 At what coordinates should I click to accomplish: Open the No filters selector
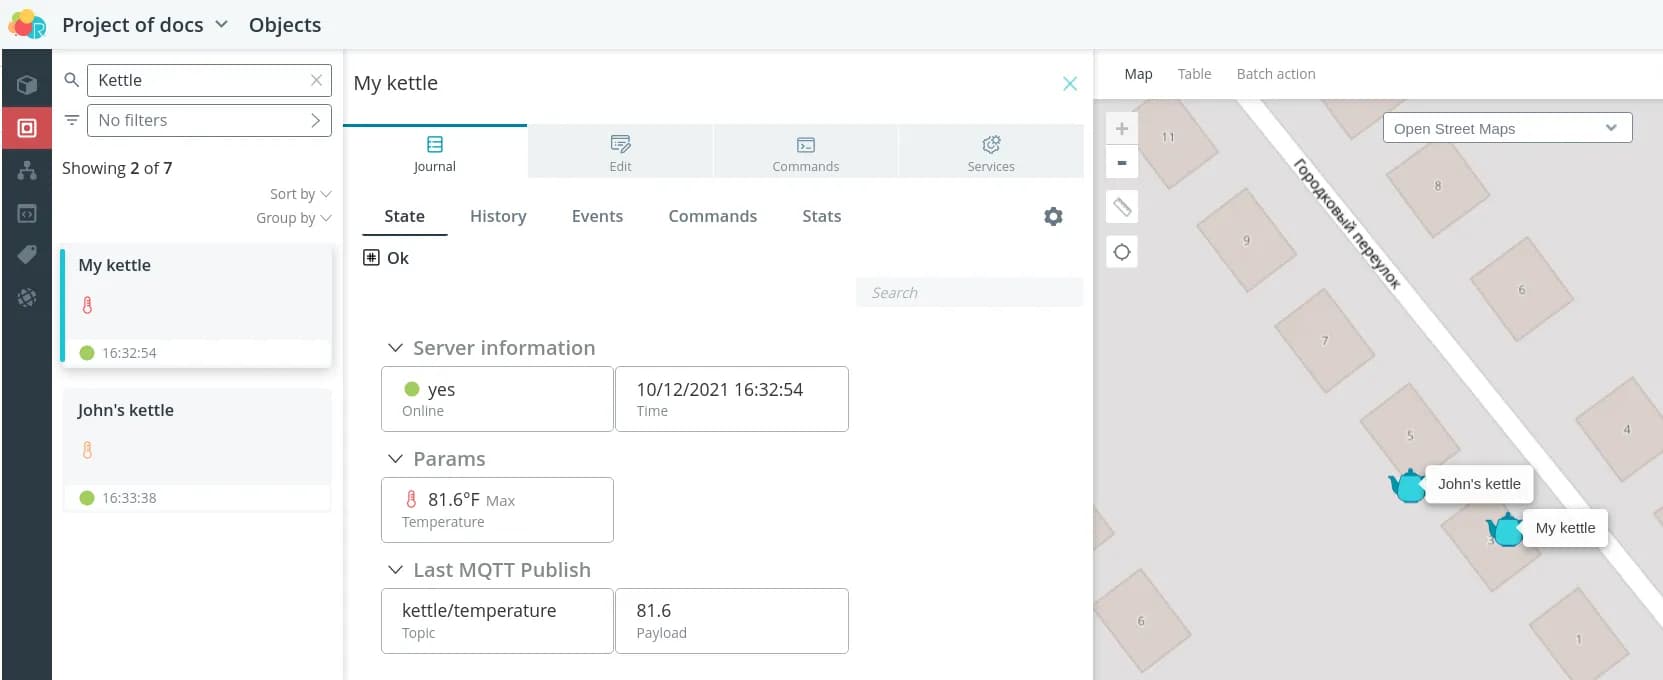[x=209, y=120]
